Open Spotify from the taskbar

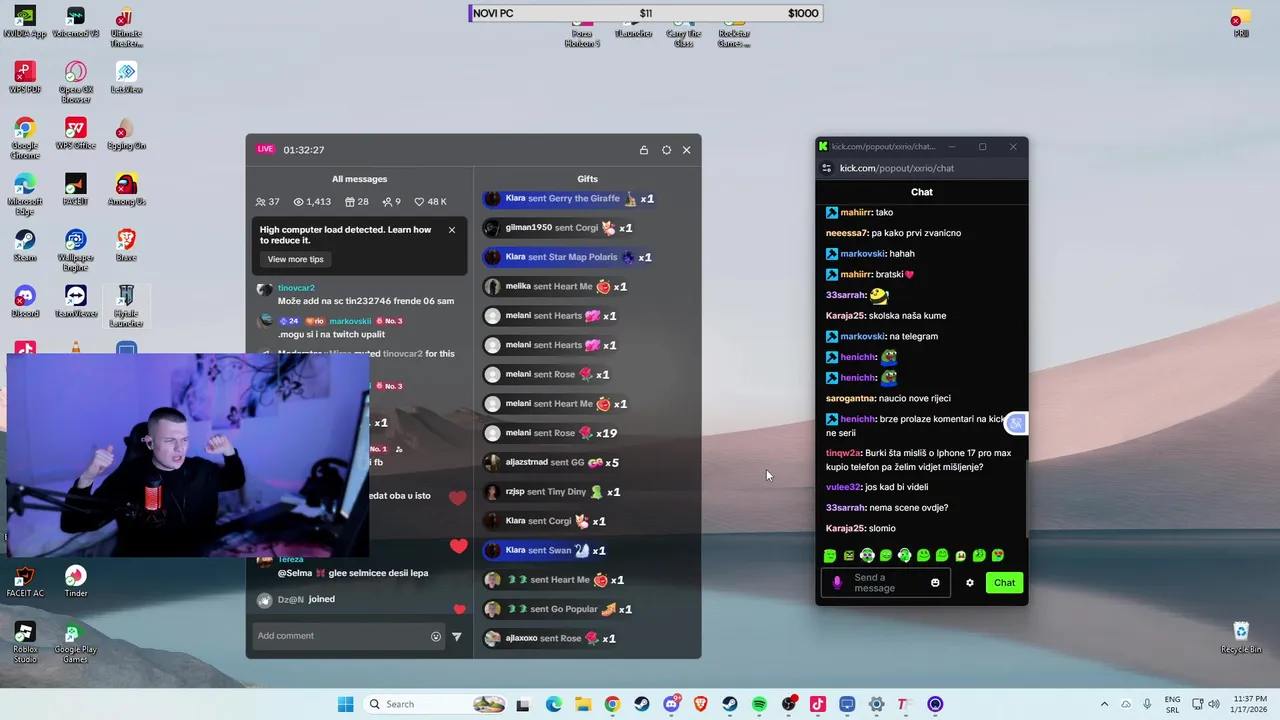[x=759, y=704]
